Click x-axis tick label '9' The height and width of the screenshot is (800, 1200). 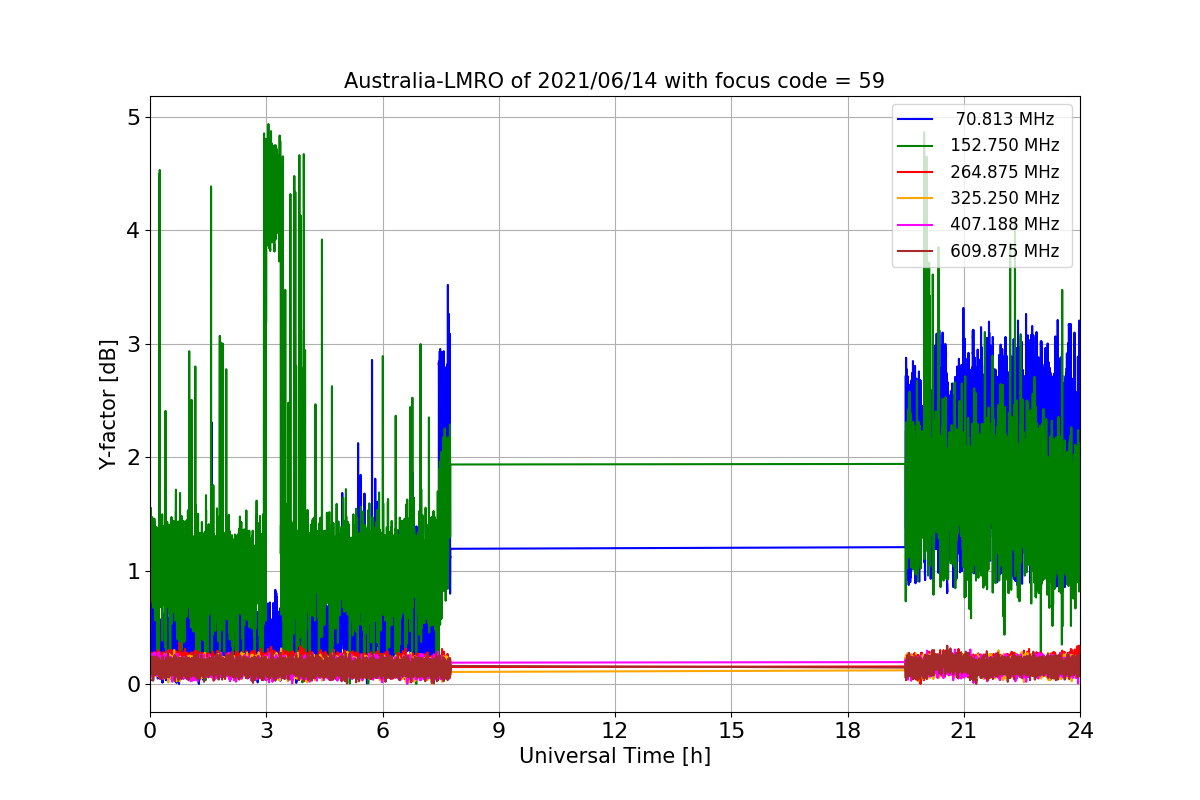click(498, 731)
